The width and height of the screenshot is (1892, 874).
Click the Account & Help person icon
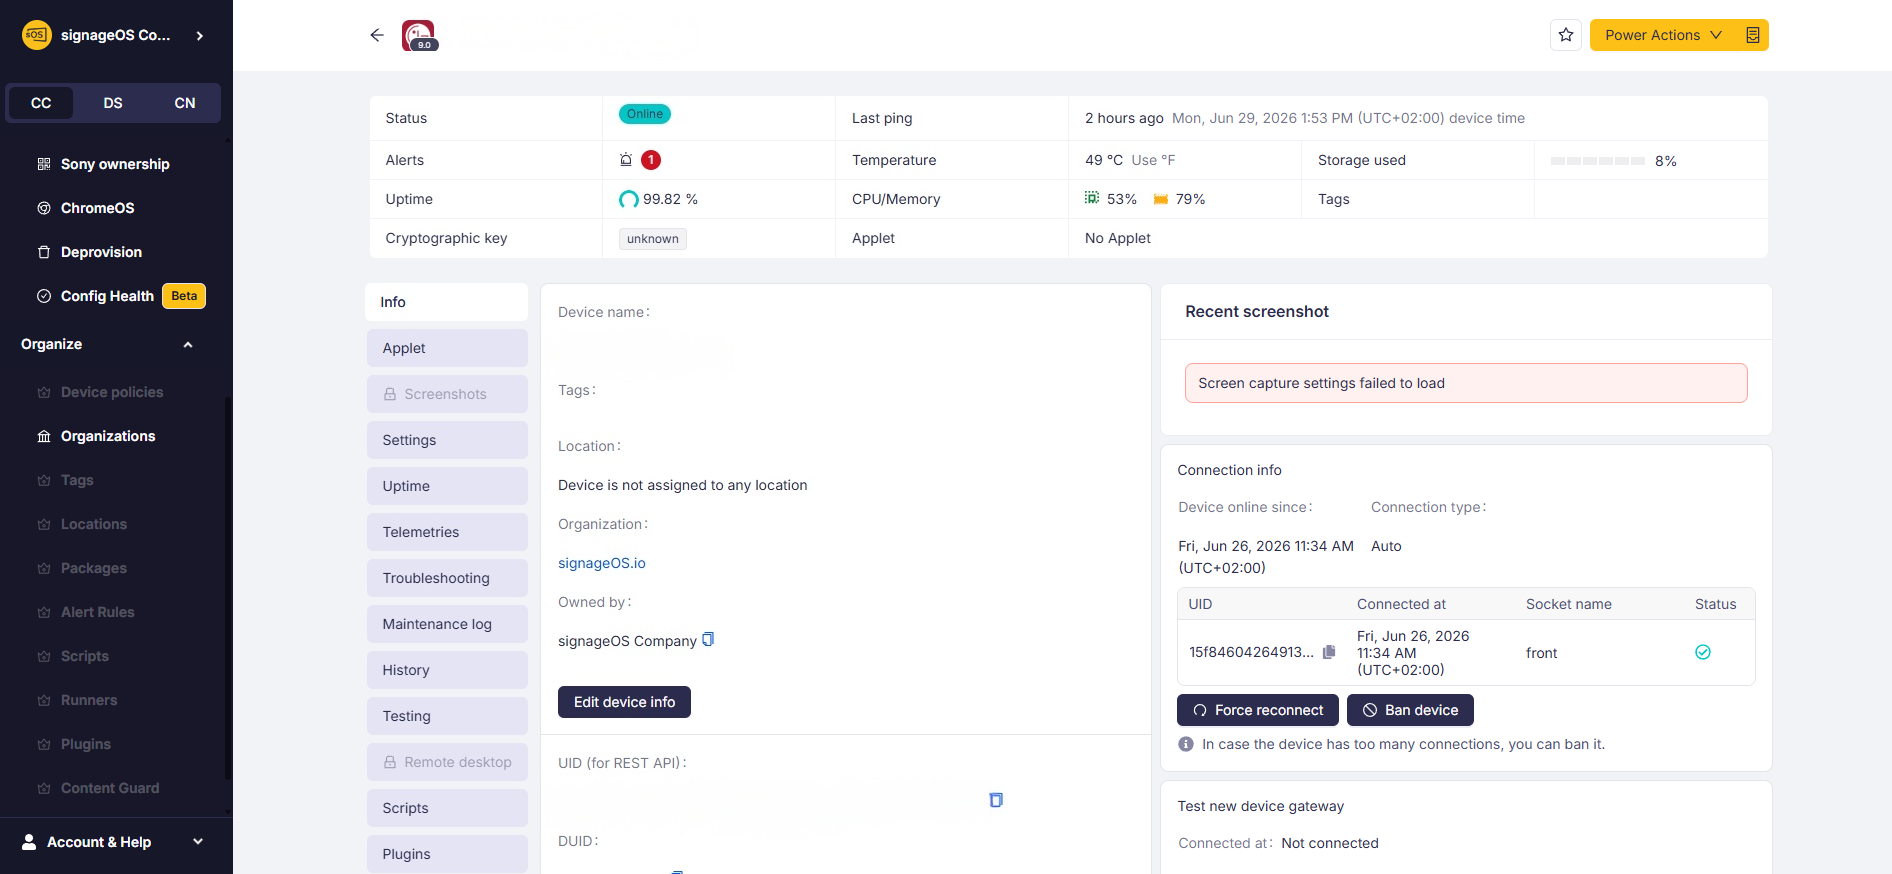[x=29, y=842]
